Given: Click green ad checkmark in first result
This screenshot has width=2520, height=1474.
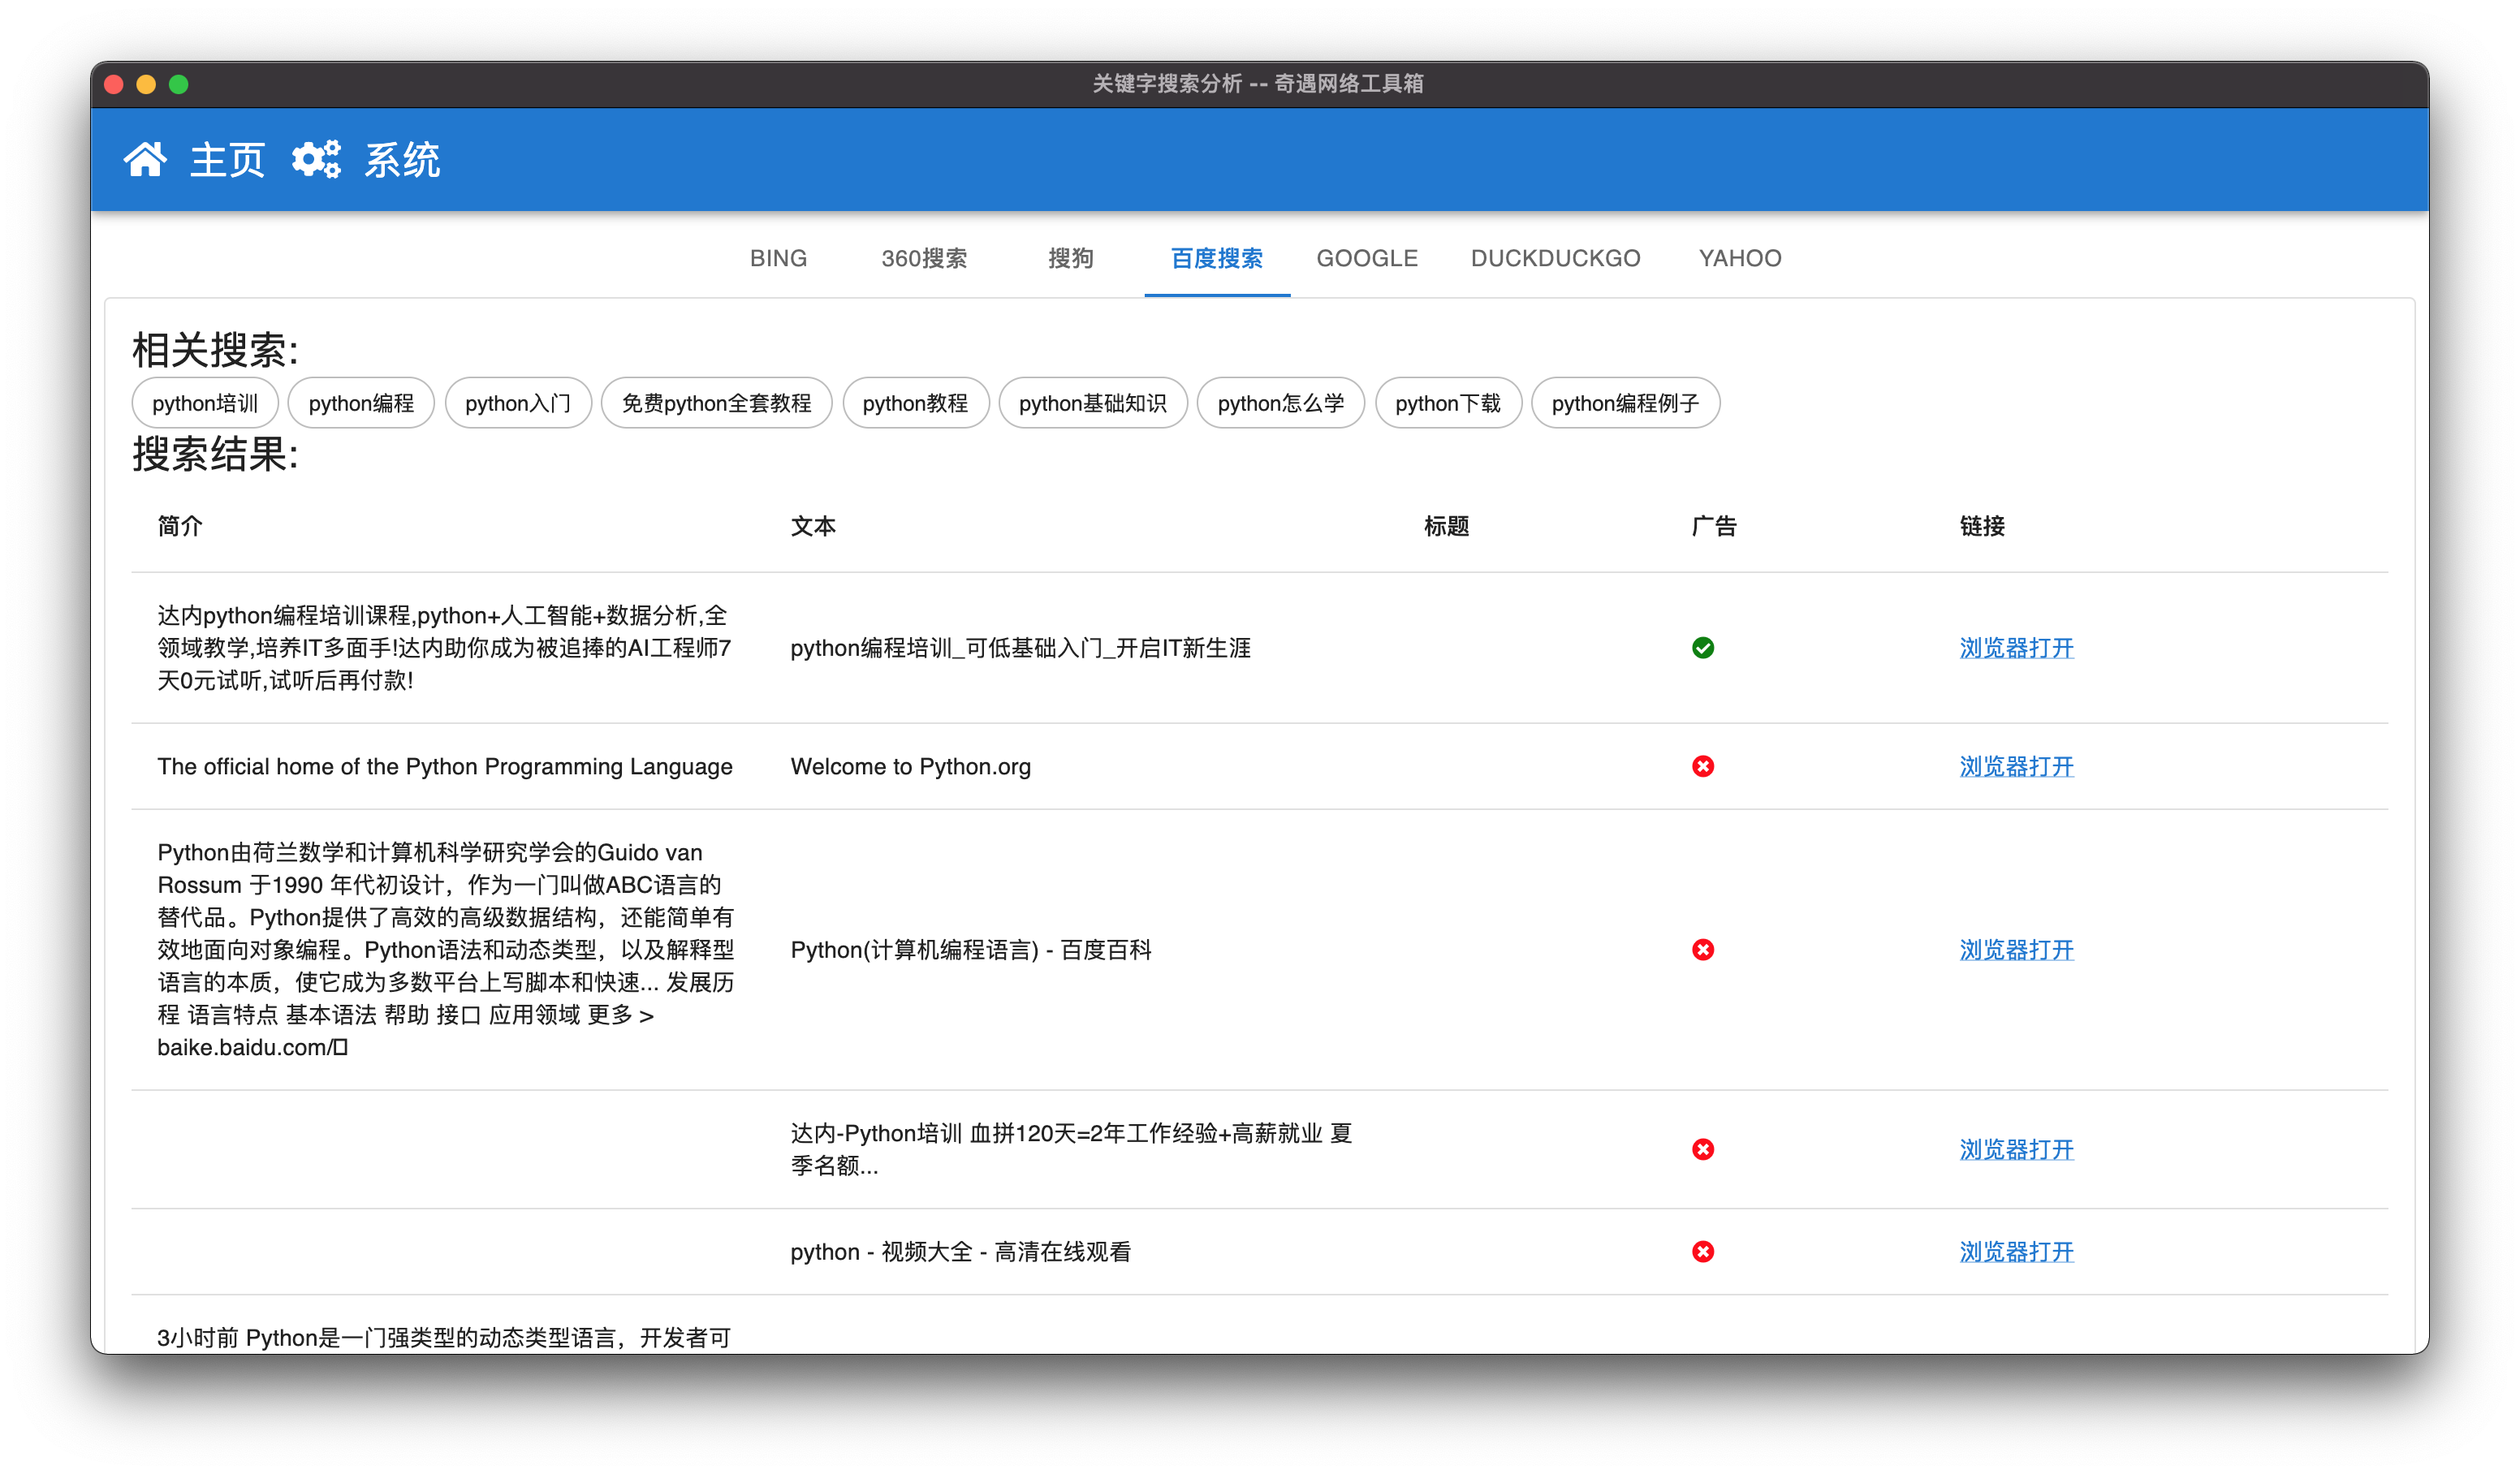Looking at the screenshot, I should 1702,648.
